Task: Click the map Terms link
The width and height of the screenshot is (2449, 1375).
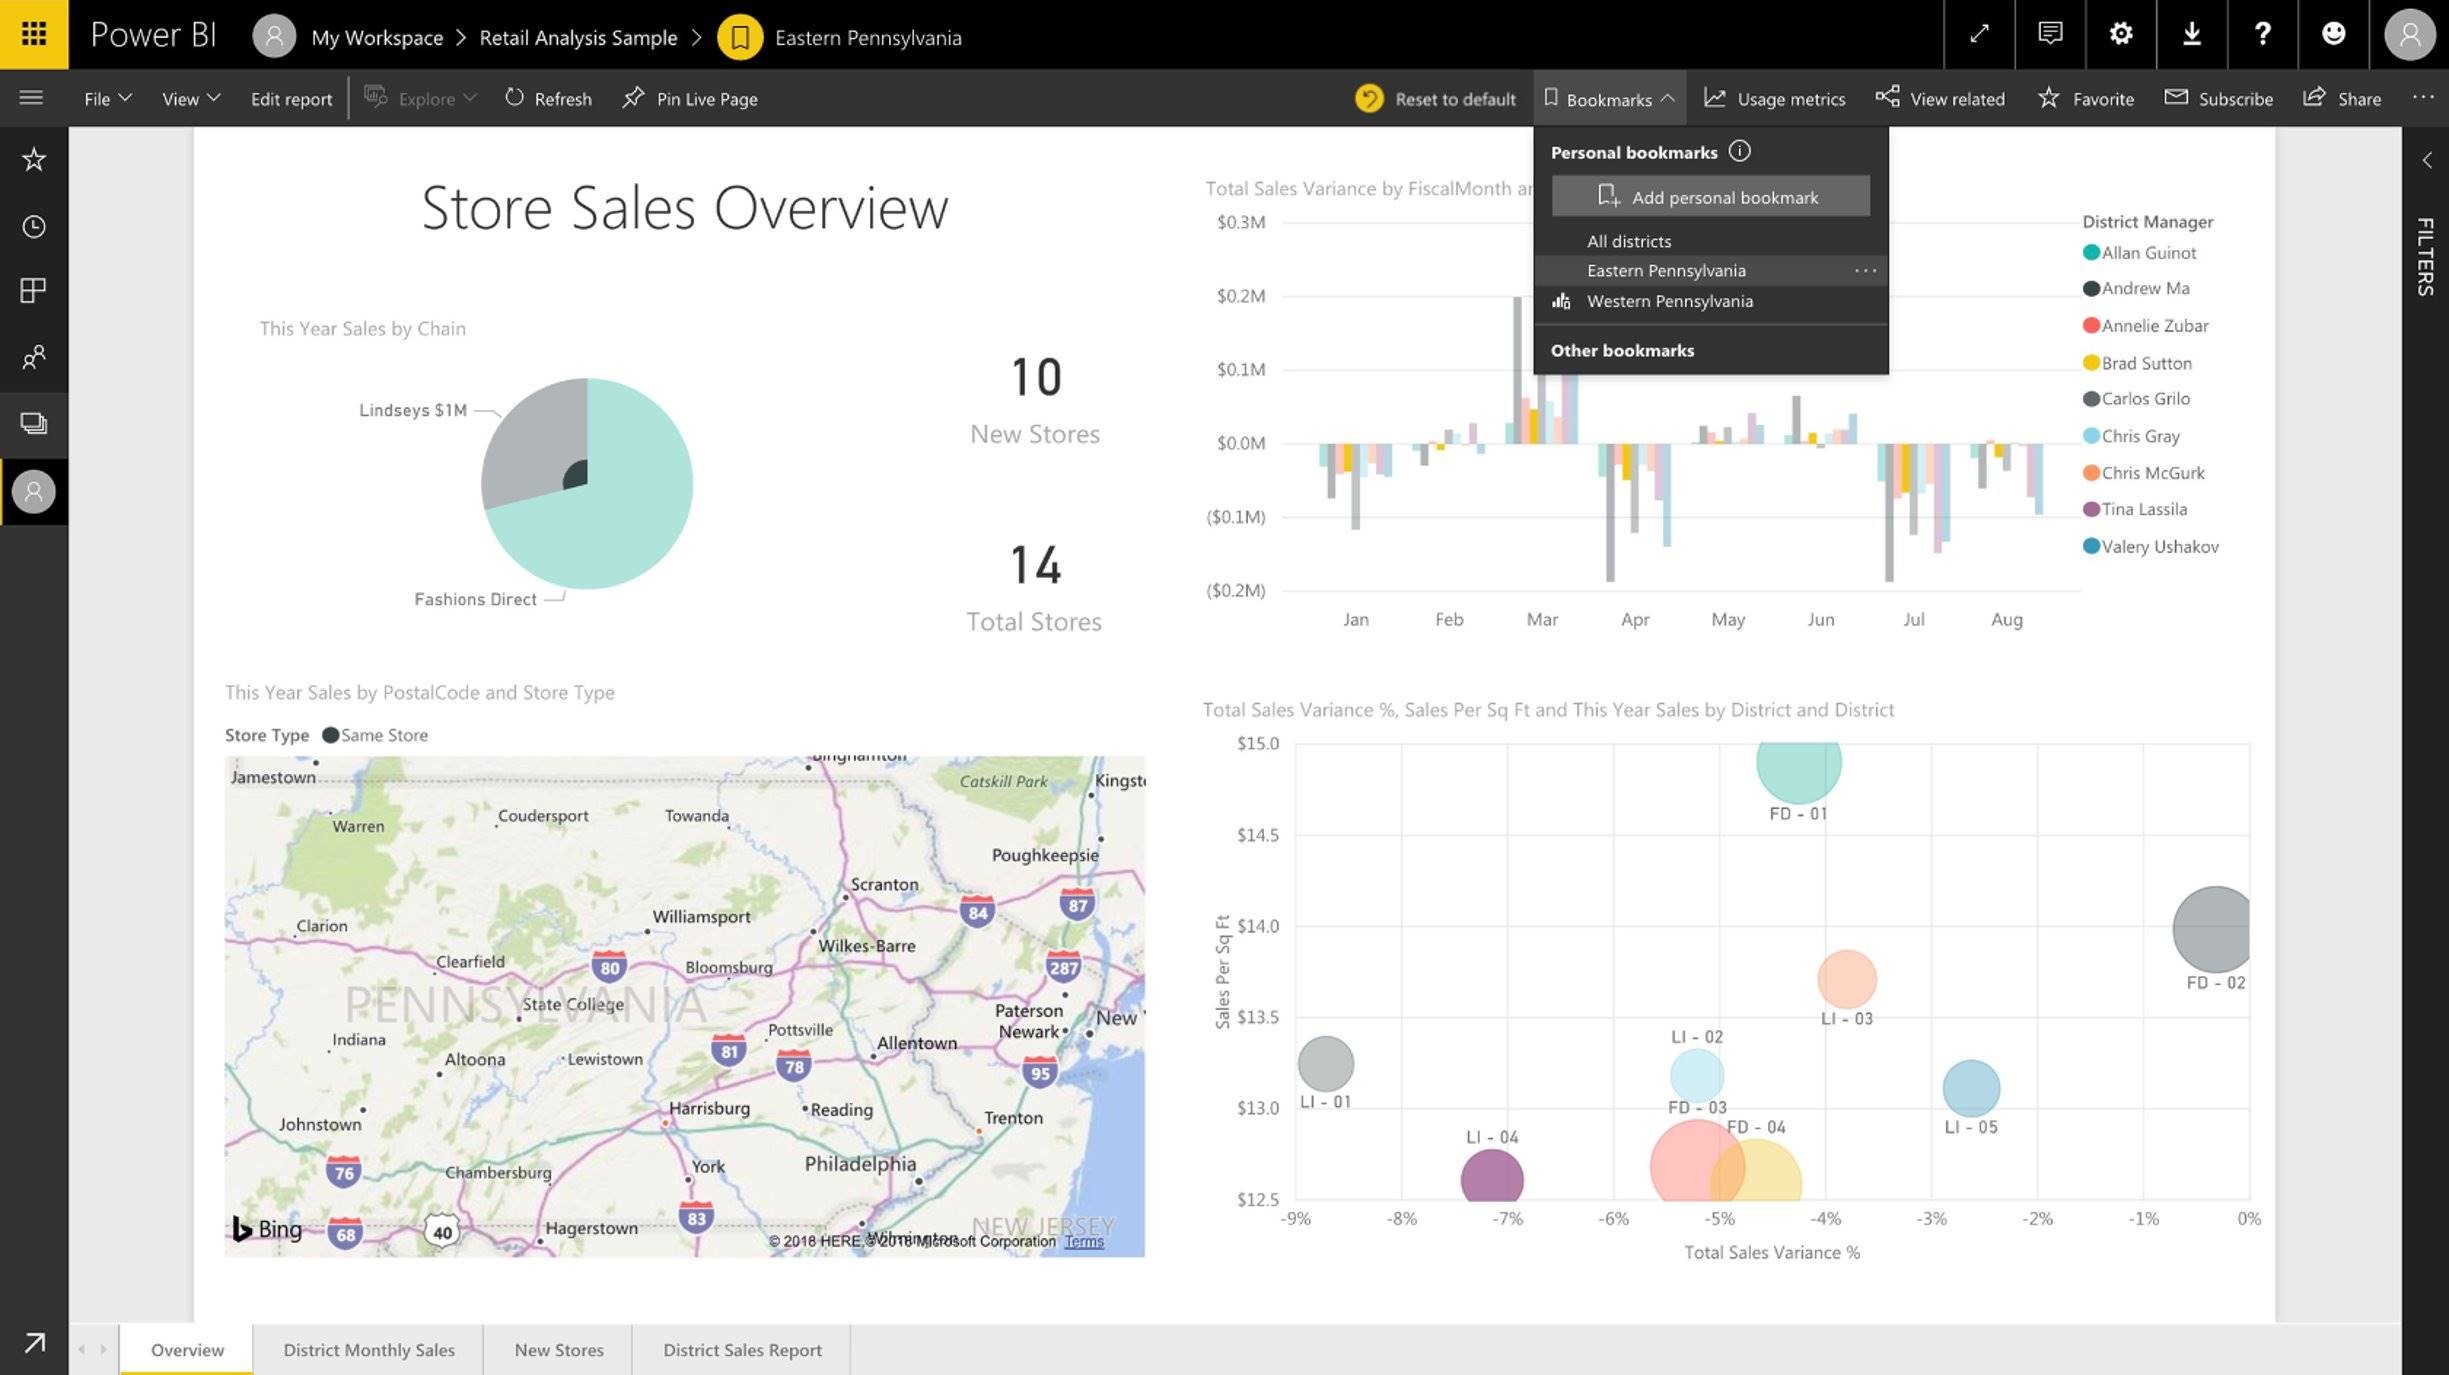Action: (1084, 1241)
